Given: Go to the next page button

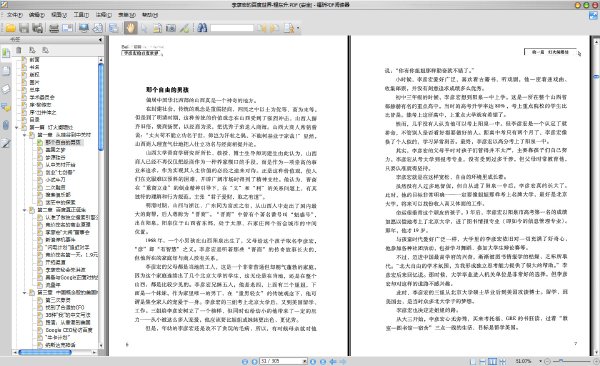Looking at the screenshot, I should pyautogui.click(x=313, y=361).
